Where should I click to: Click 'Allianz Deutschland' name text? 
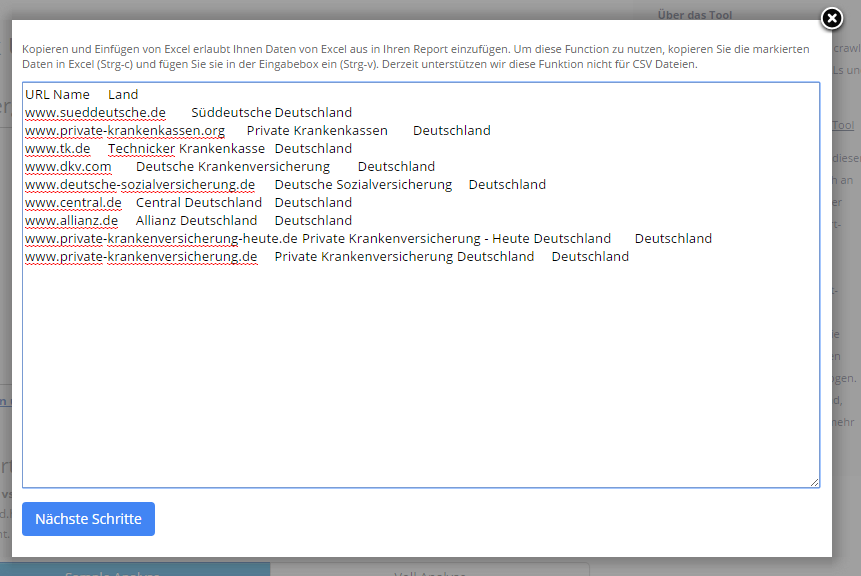click(x=196, y=221)
